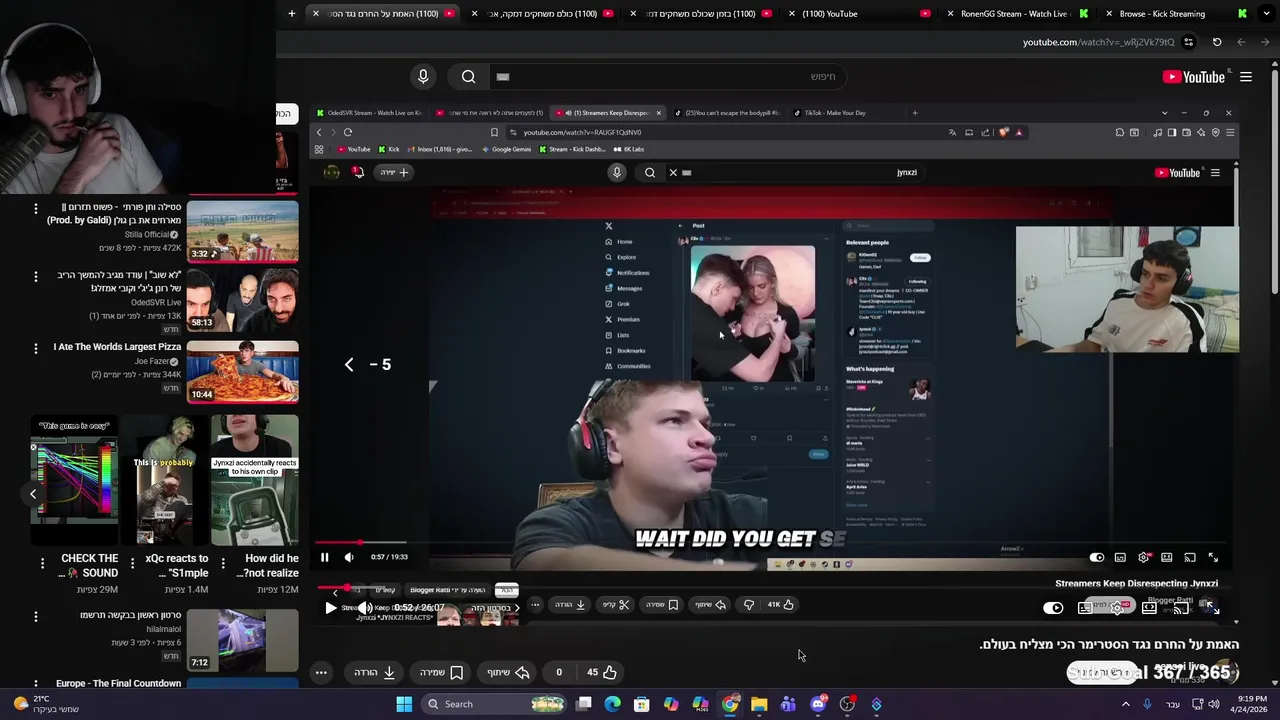Toggle autoplay switch on outer video player
Viewport: 1280px width, 720px height.
pos(1053,607)
